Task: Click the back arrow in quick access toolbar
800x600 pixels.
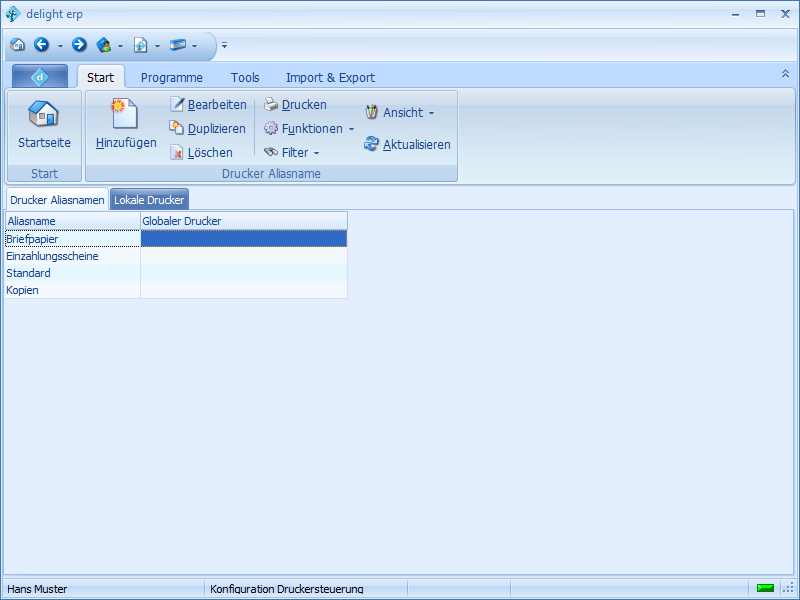Action: point(41,45)
